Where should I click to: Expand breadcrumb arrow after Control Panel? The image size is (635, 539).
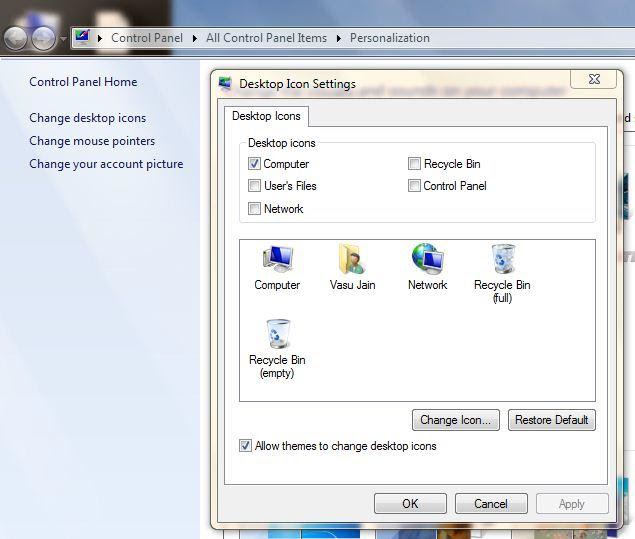click(x=195, y=38)
